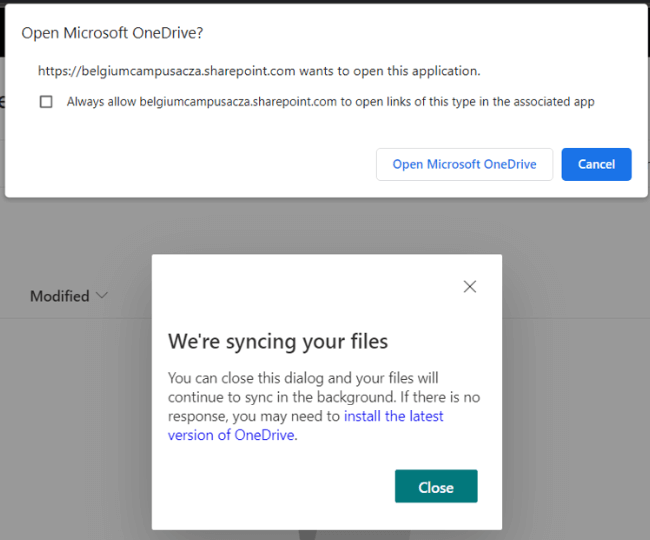
Task: Click the X icon on the syncing dialog
Action: tap(469, 286)
